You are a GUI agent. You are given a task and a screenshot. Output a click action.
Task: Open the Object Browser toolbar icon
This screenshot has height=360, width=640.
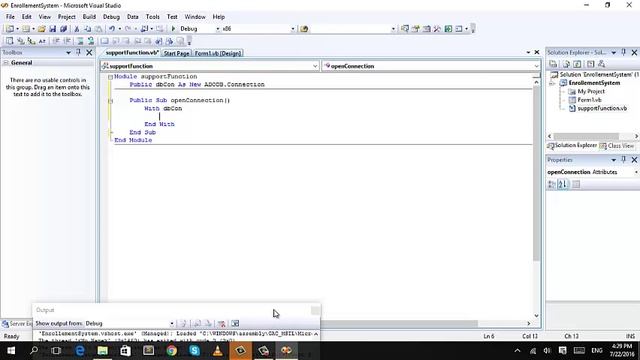427,29
